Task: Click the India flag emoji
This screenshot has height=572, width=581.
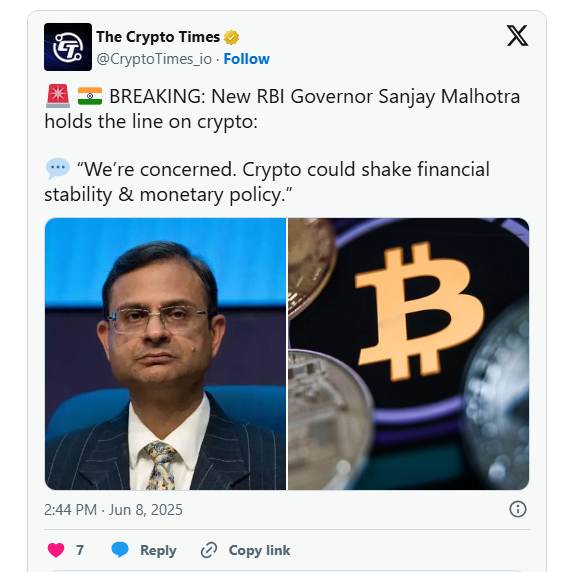Action: [x=90, y=96]
